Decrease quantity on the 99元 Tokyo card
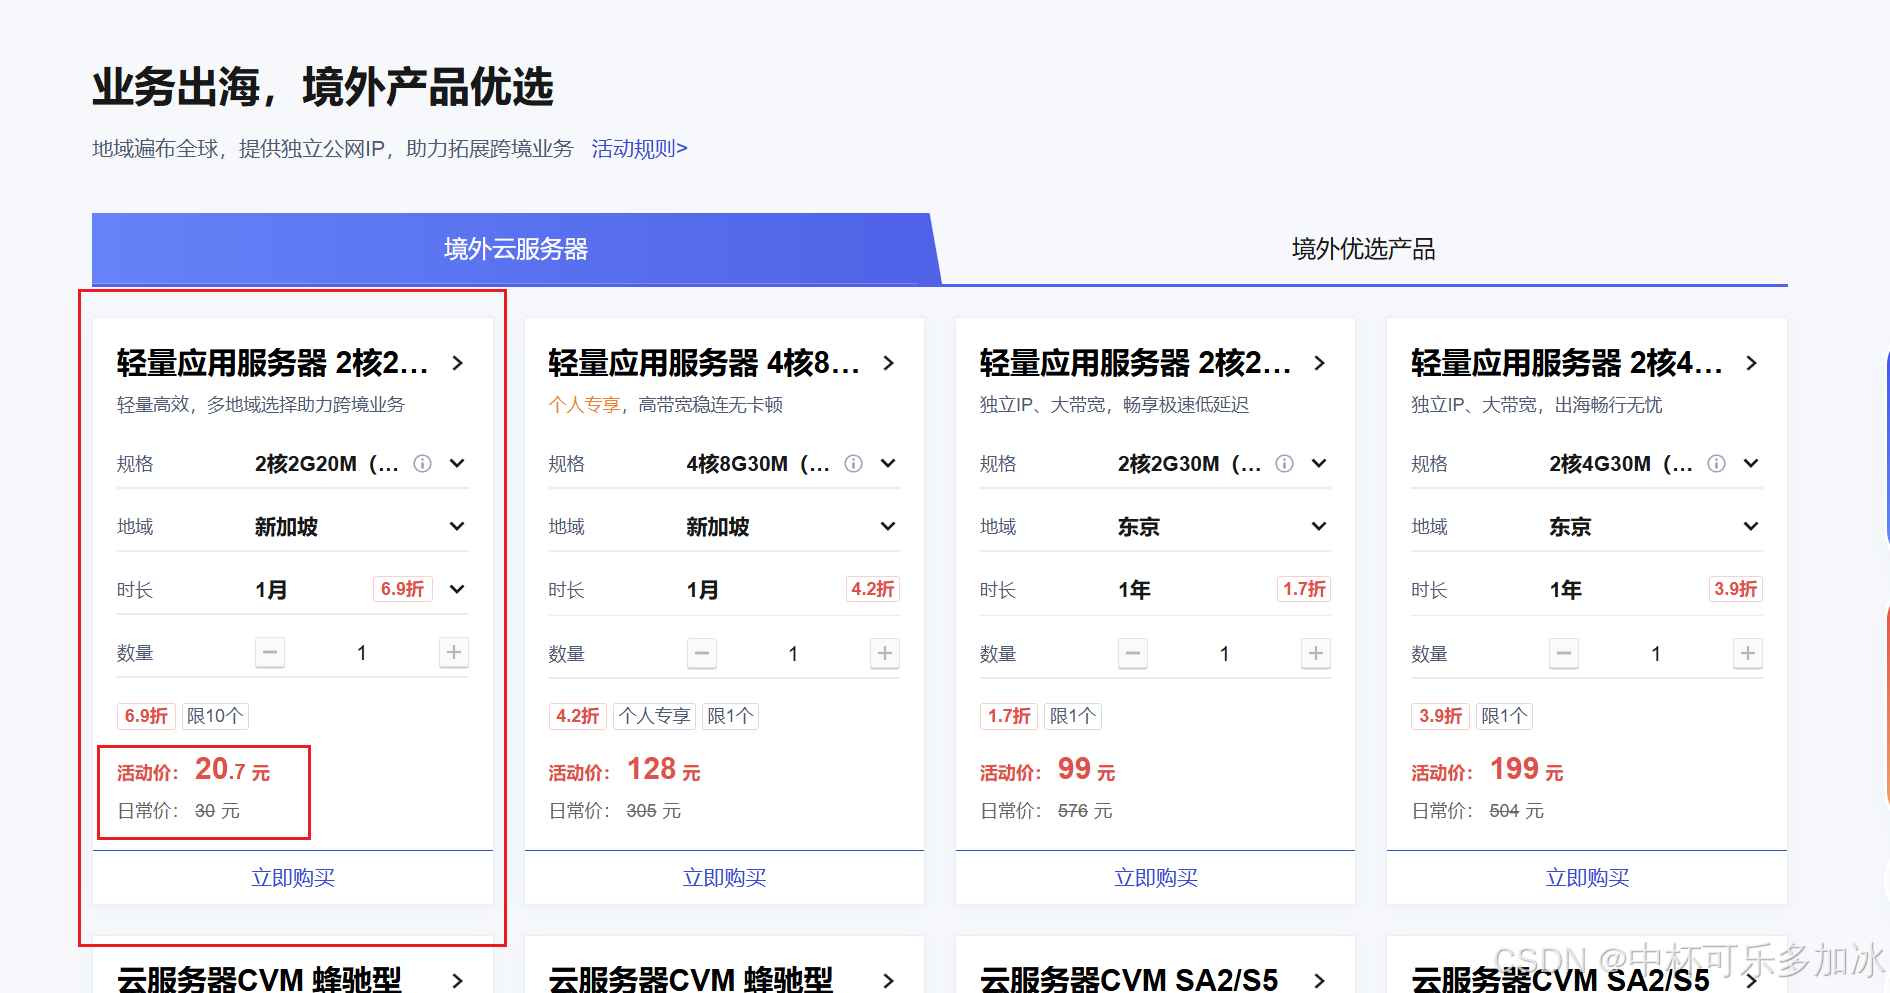Screen dimensions: 1890x993 (1132, 653)
